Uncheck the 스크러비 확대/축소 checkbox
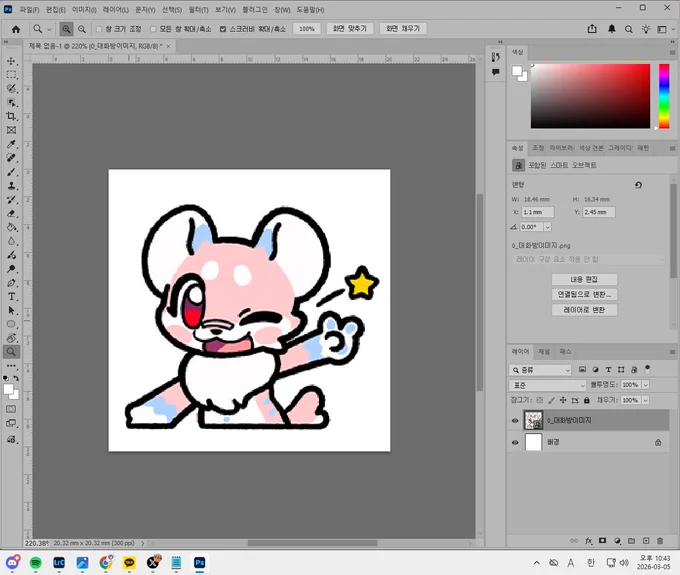680x575 pixels. [x=223, y=29]
